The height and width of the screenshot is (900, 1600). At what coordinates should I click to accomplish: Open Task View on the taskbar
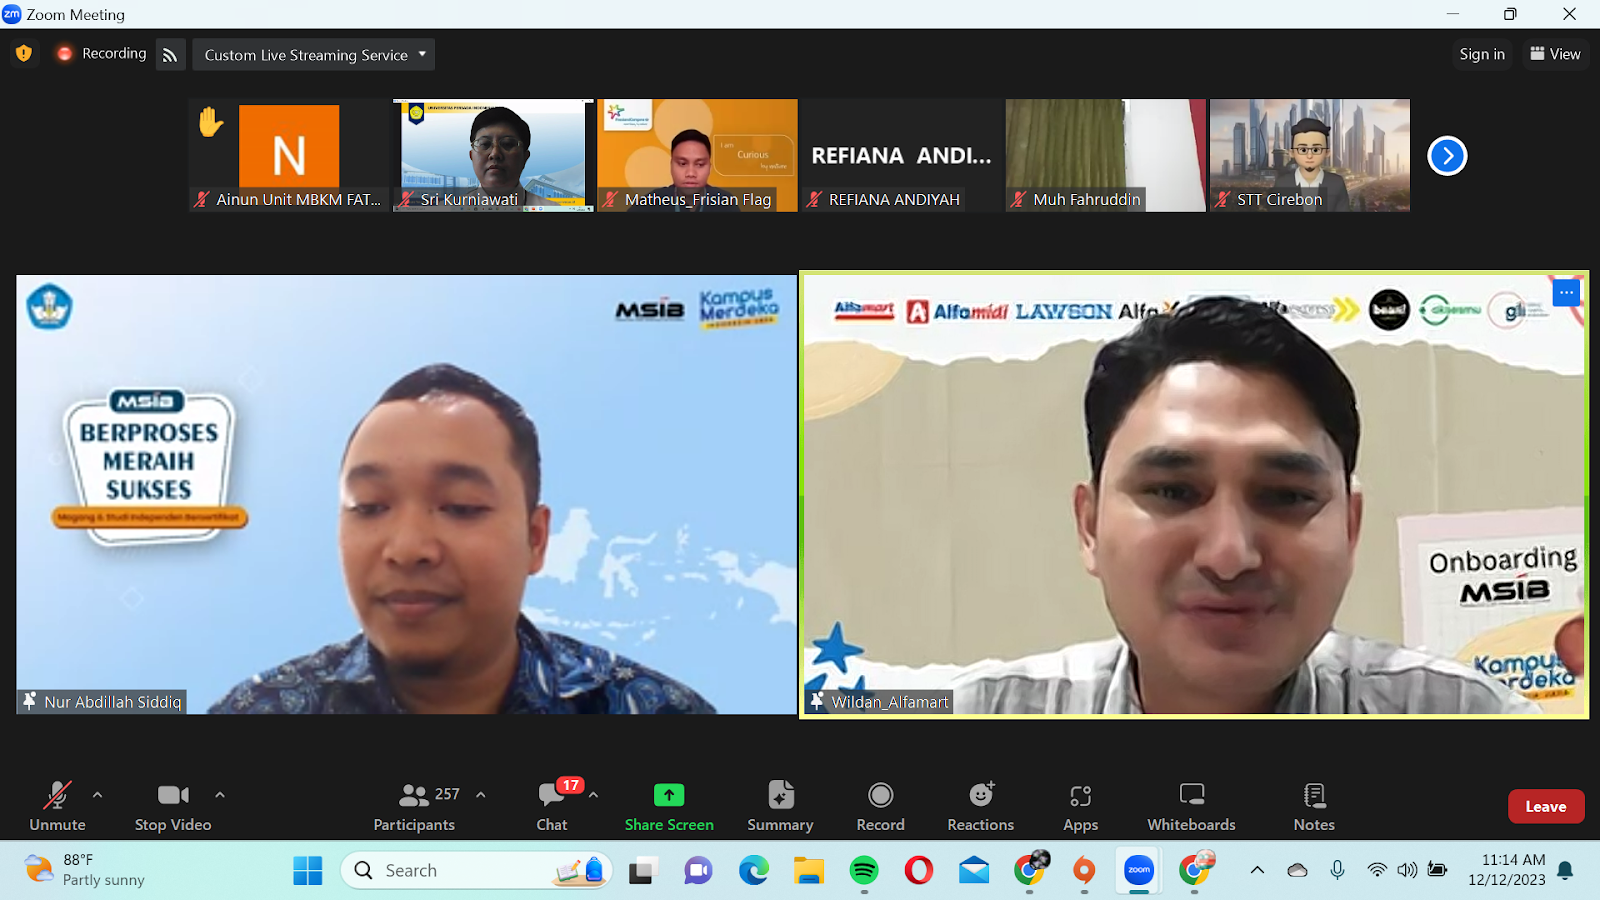641,871
